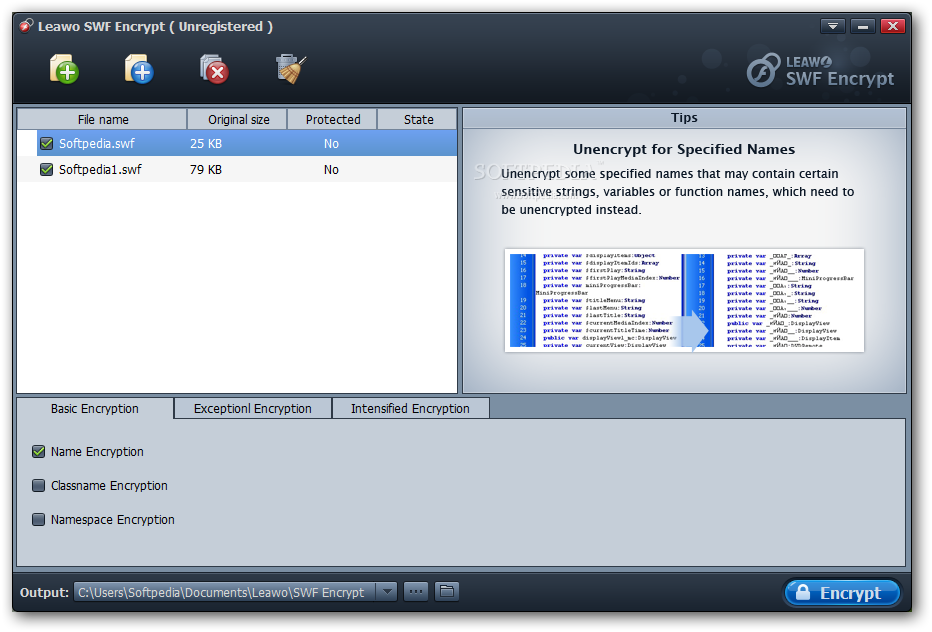
Task: Sort by the Protected column header
Action: (x=332, y=120)
